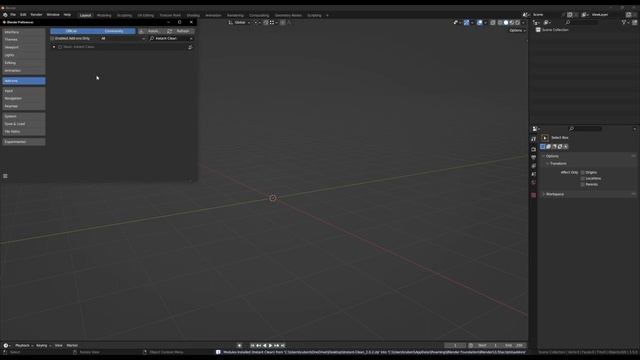640x360 pixels.
Task: Expand the Instant Clean add-on entry
Action: [x=54, y=47]
